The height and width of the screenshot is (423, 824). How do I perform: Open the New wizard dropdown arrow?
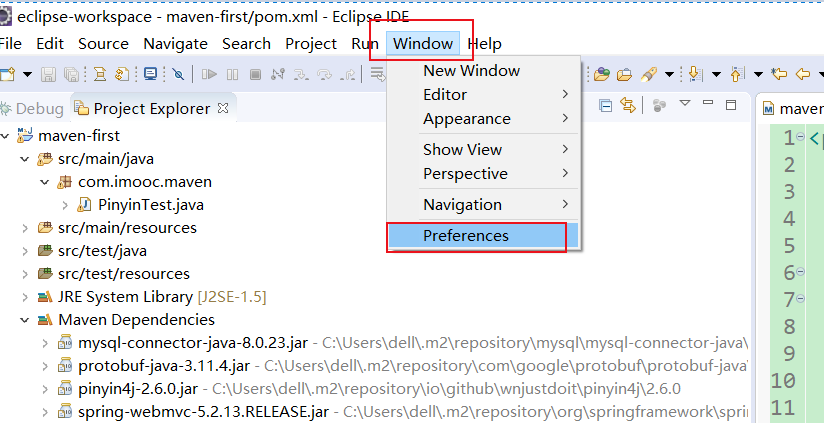27,75
